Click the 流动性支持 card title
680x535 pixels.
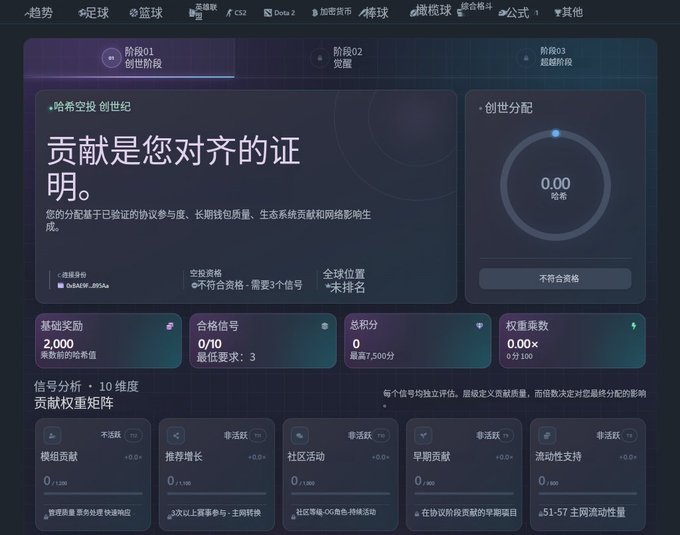click(x=558, y=457)
